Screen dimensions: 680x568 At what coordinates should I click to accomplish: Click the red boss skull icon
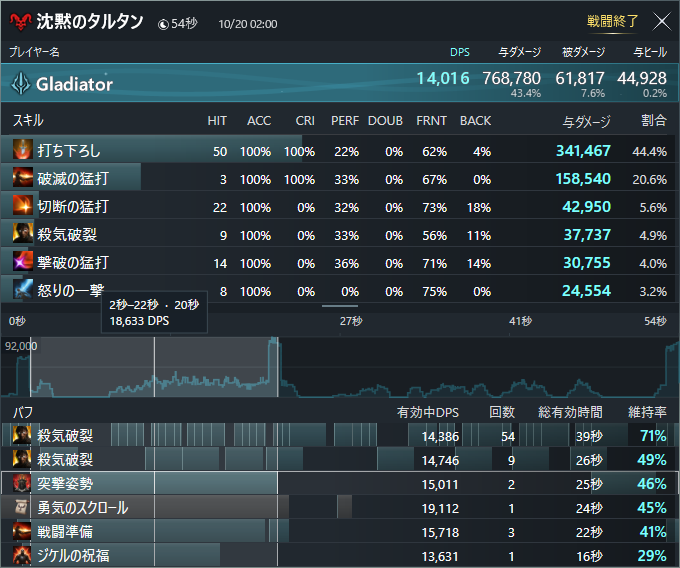point(20,22)
